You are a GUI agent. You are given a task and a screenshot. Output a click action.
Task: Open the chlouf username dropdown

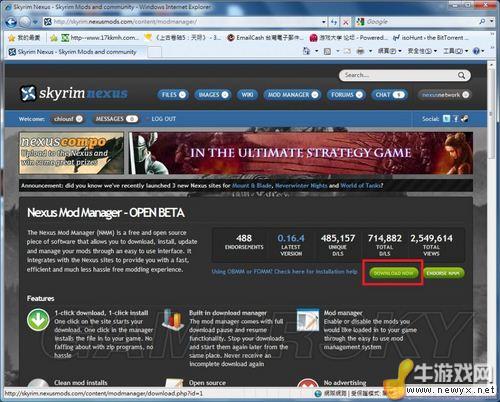68,119
